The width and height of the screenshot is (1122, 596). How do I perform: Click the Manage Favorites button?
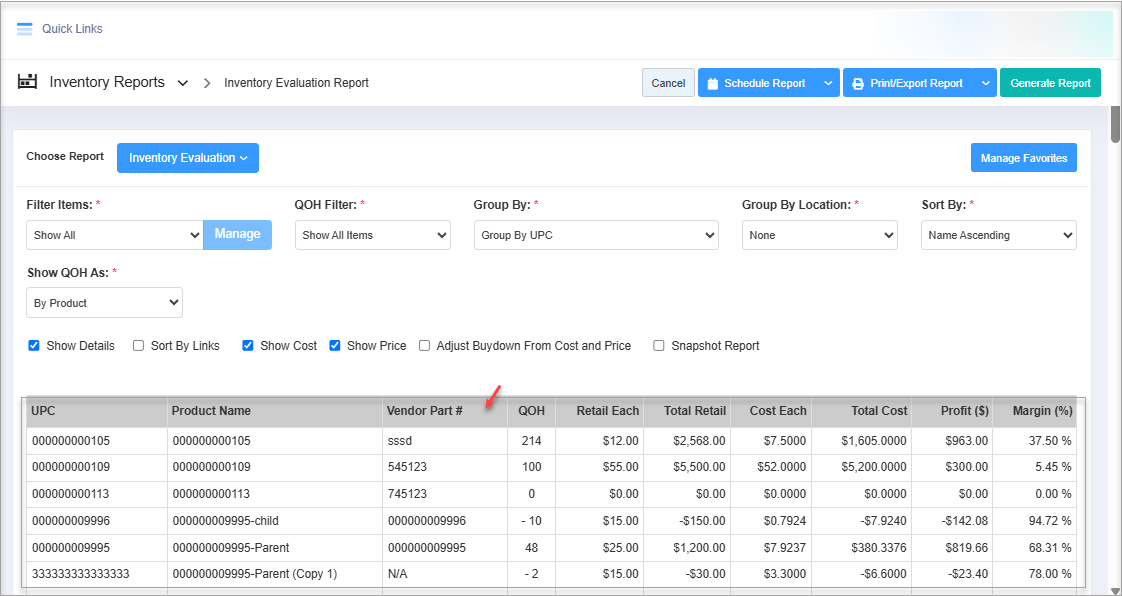pyautogui.click(x=1023, y=158)
